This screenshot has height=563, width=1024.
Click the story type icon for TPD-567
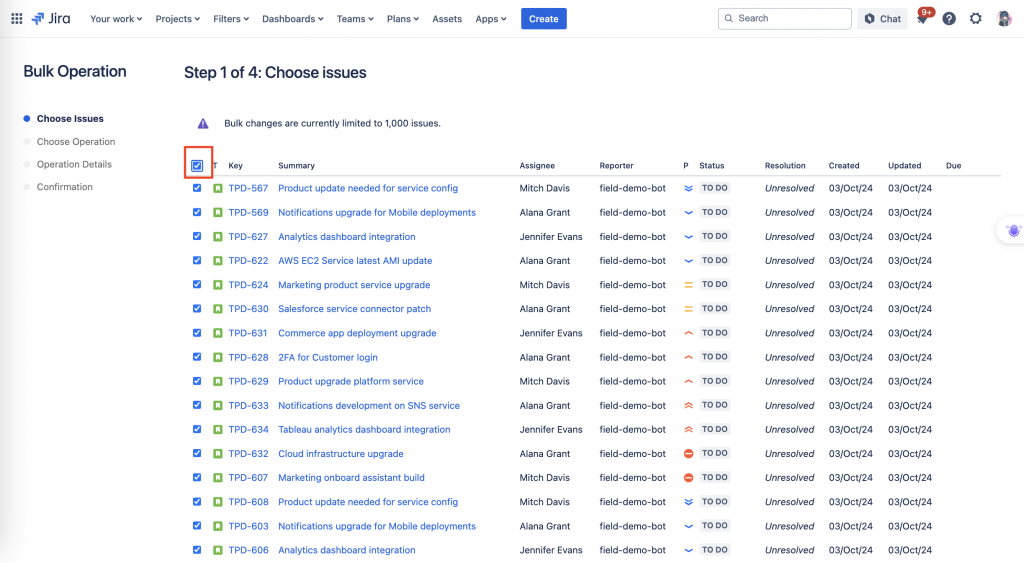point(217,189)
